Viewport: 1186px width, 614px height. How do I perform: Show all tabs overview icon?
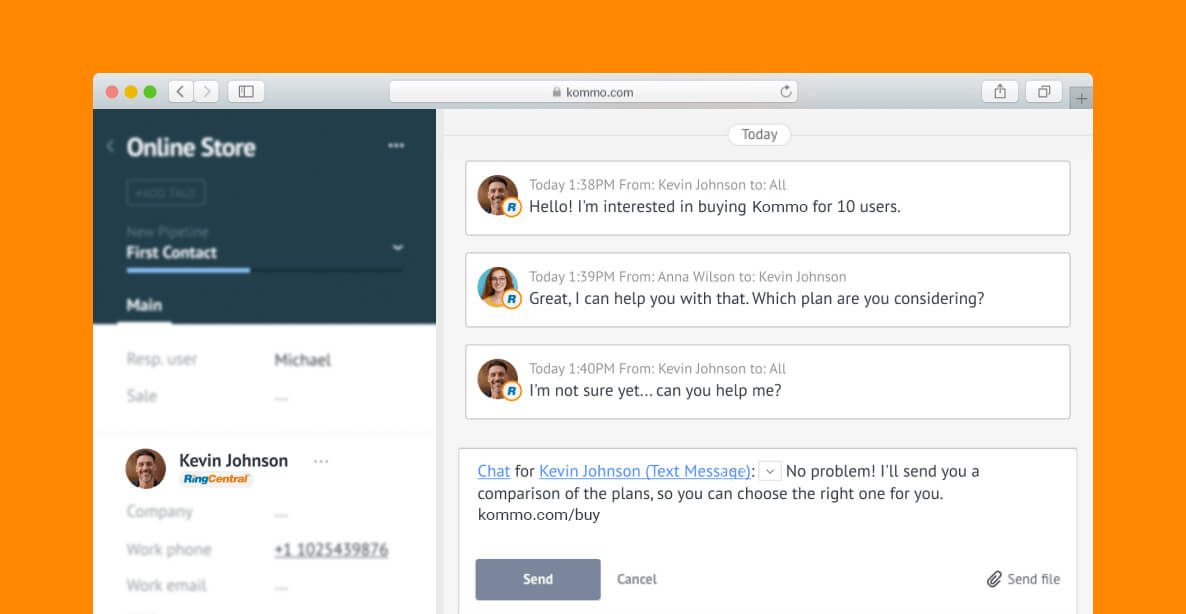click(x=1043, y=92)
